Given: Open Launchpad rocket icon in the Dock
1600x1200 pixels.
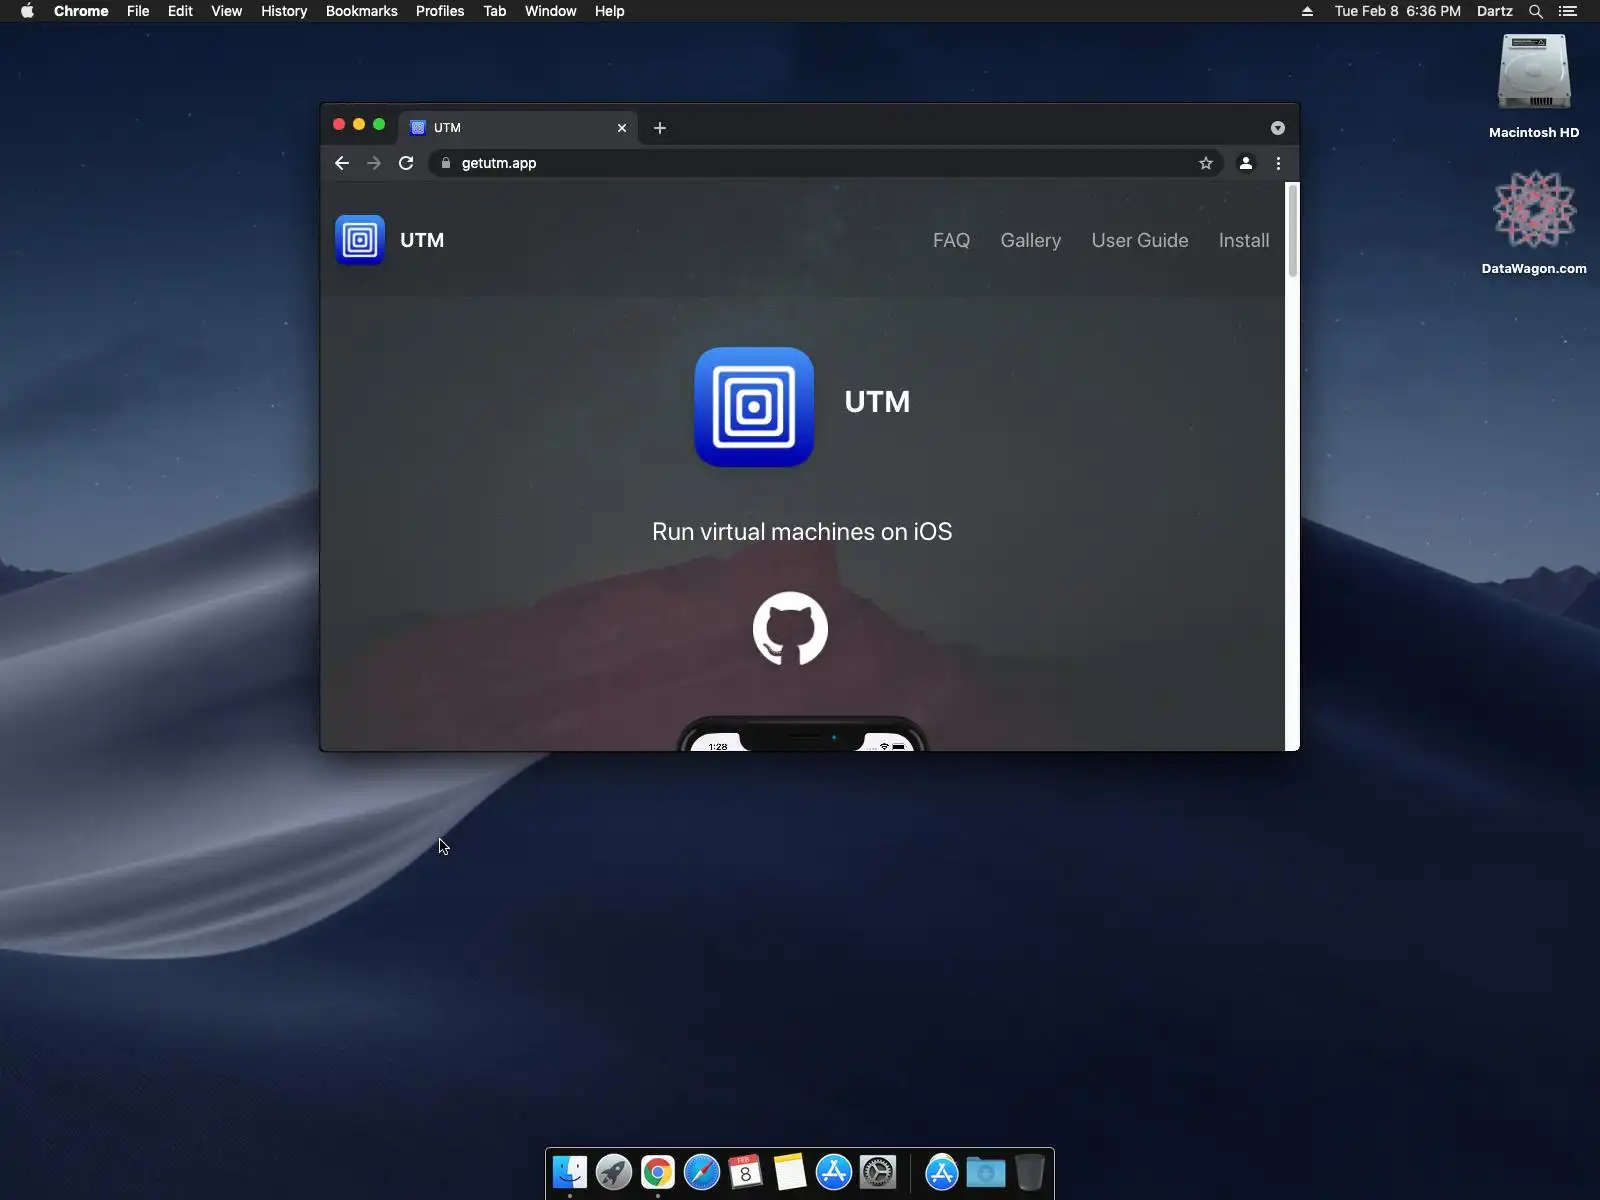Looking at the screenshot, I should coord(614,1172).
